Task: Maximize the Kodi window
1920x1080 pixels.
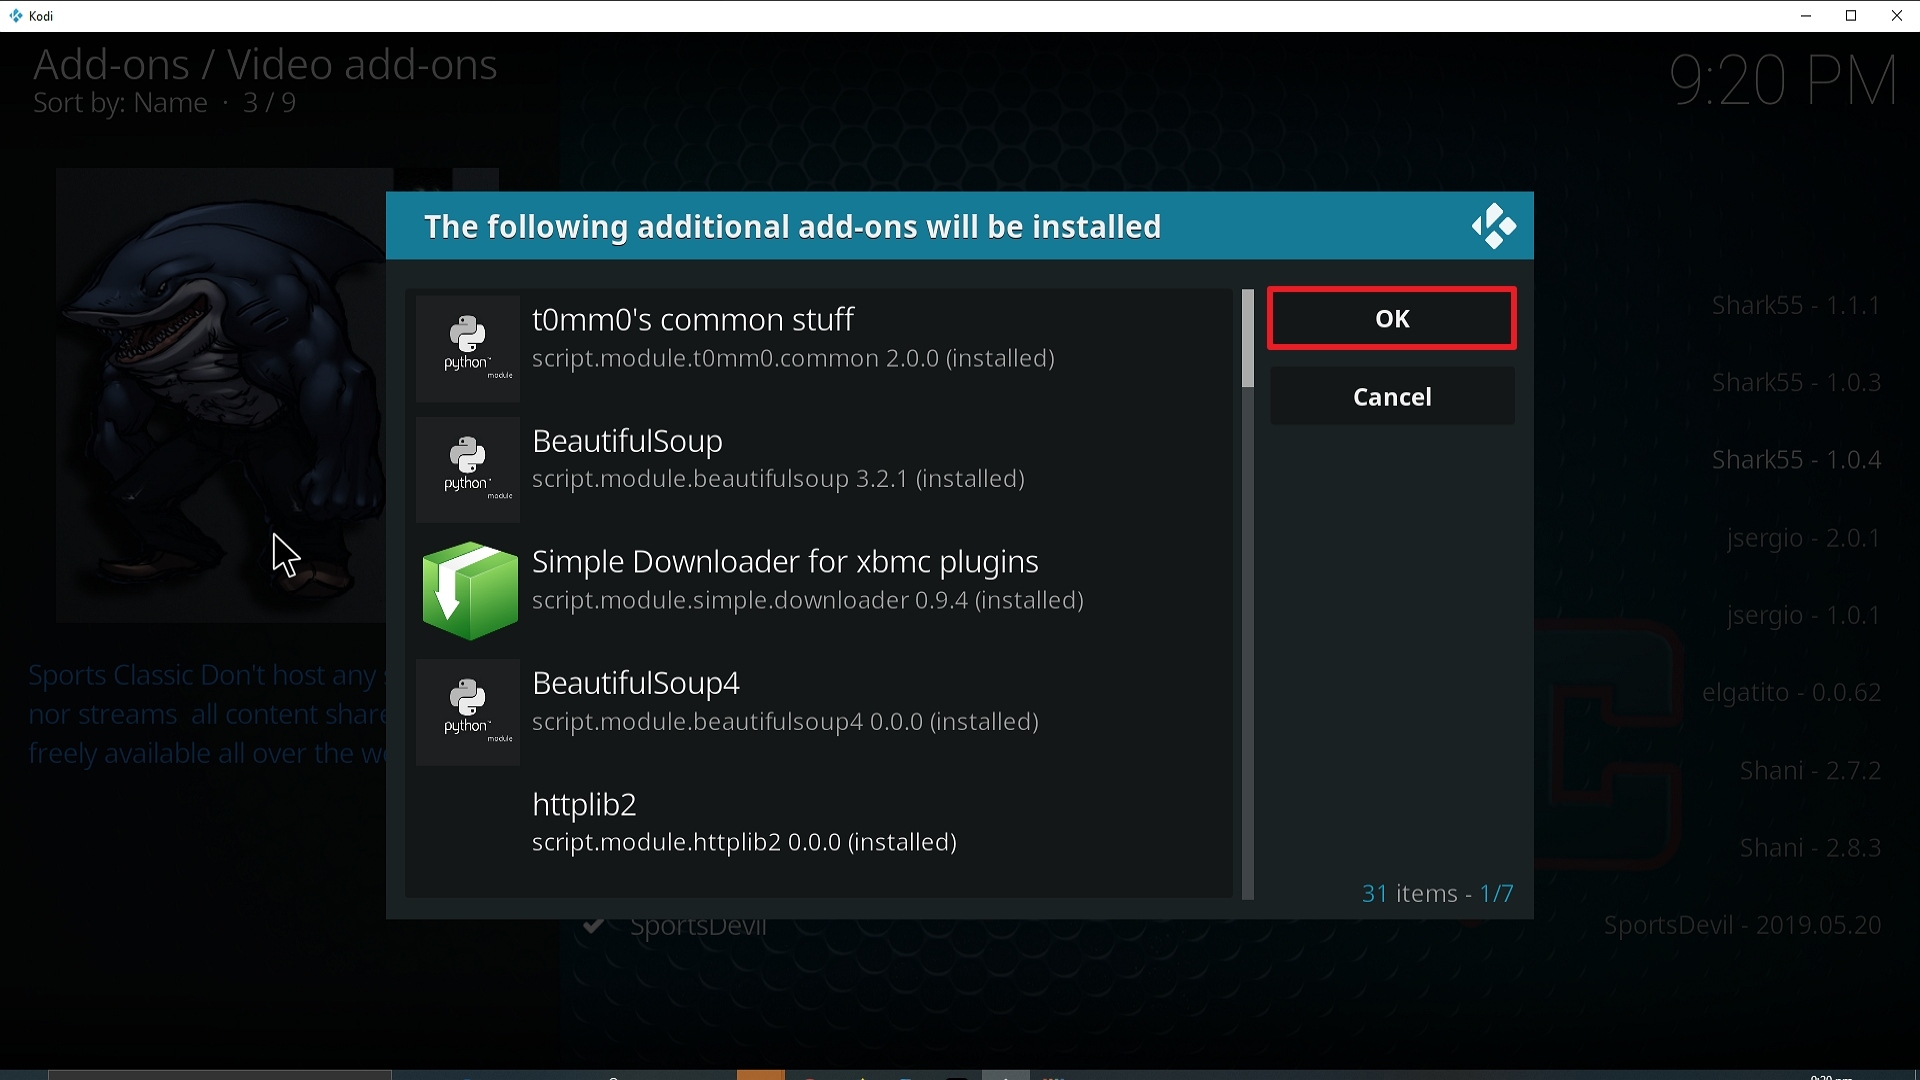Action: [1851, 16]
